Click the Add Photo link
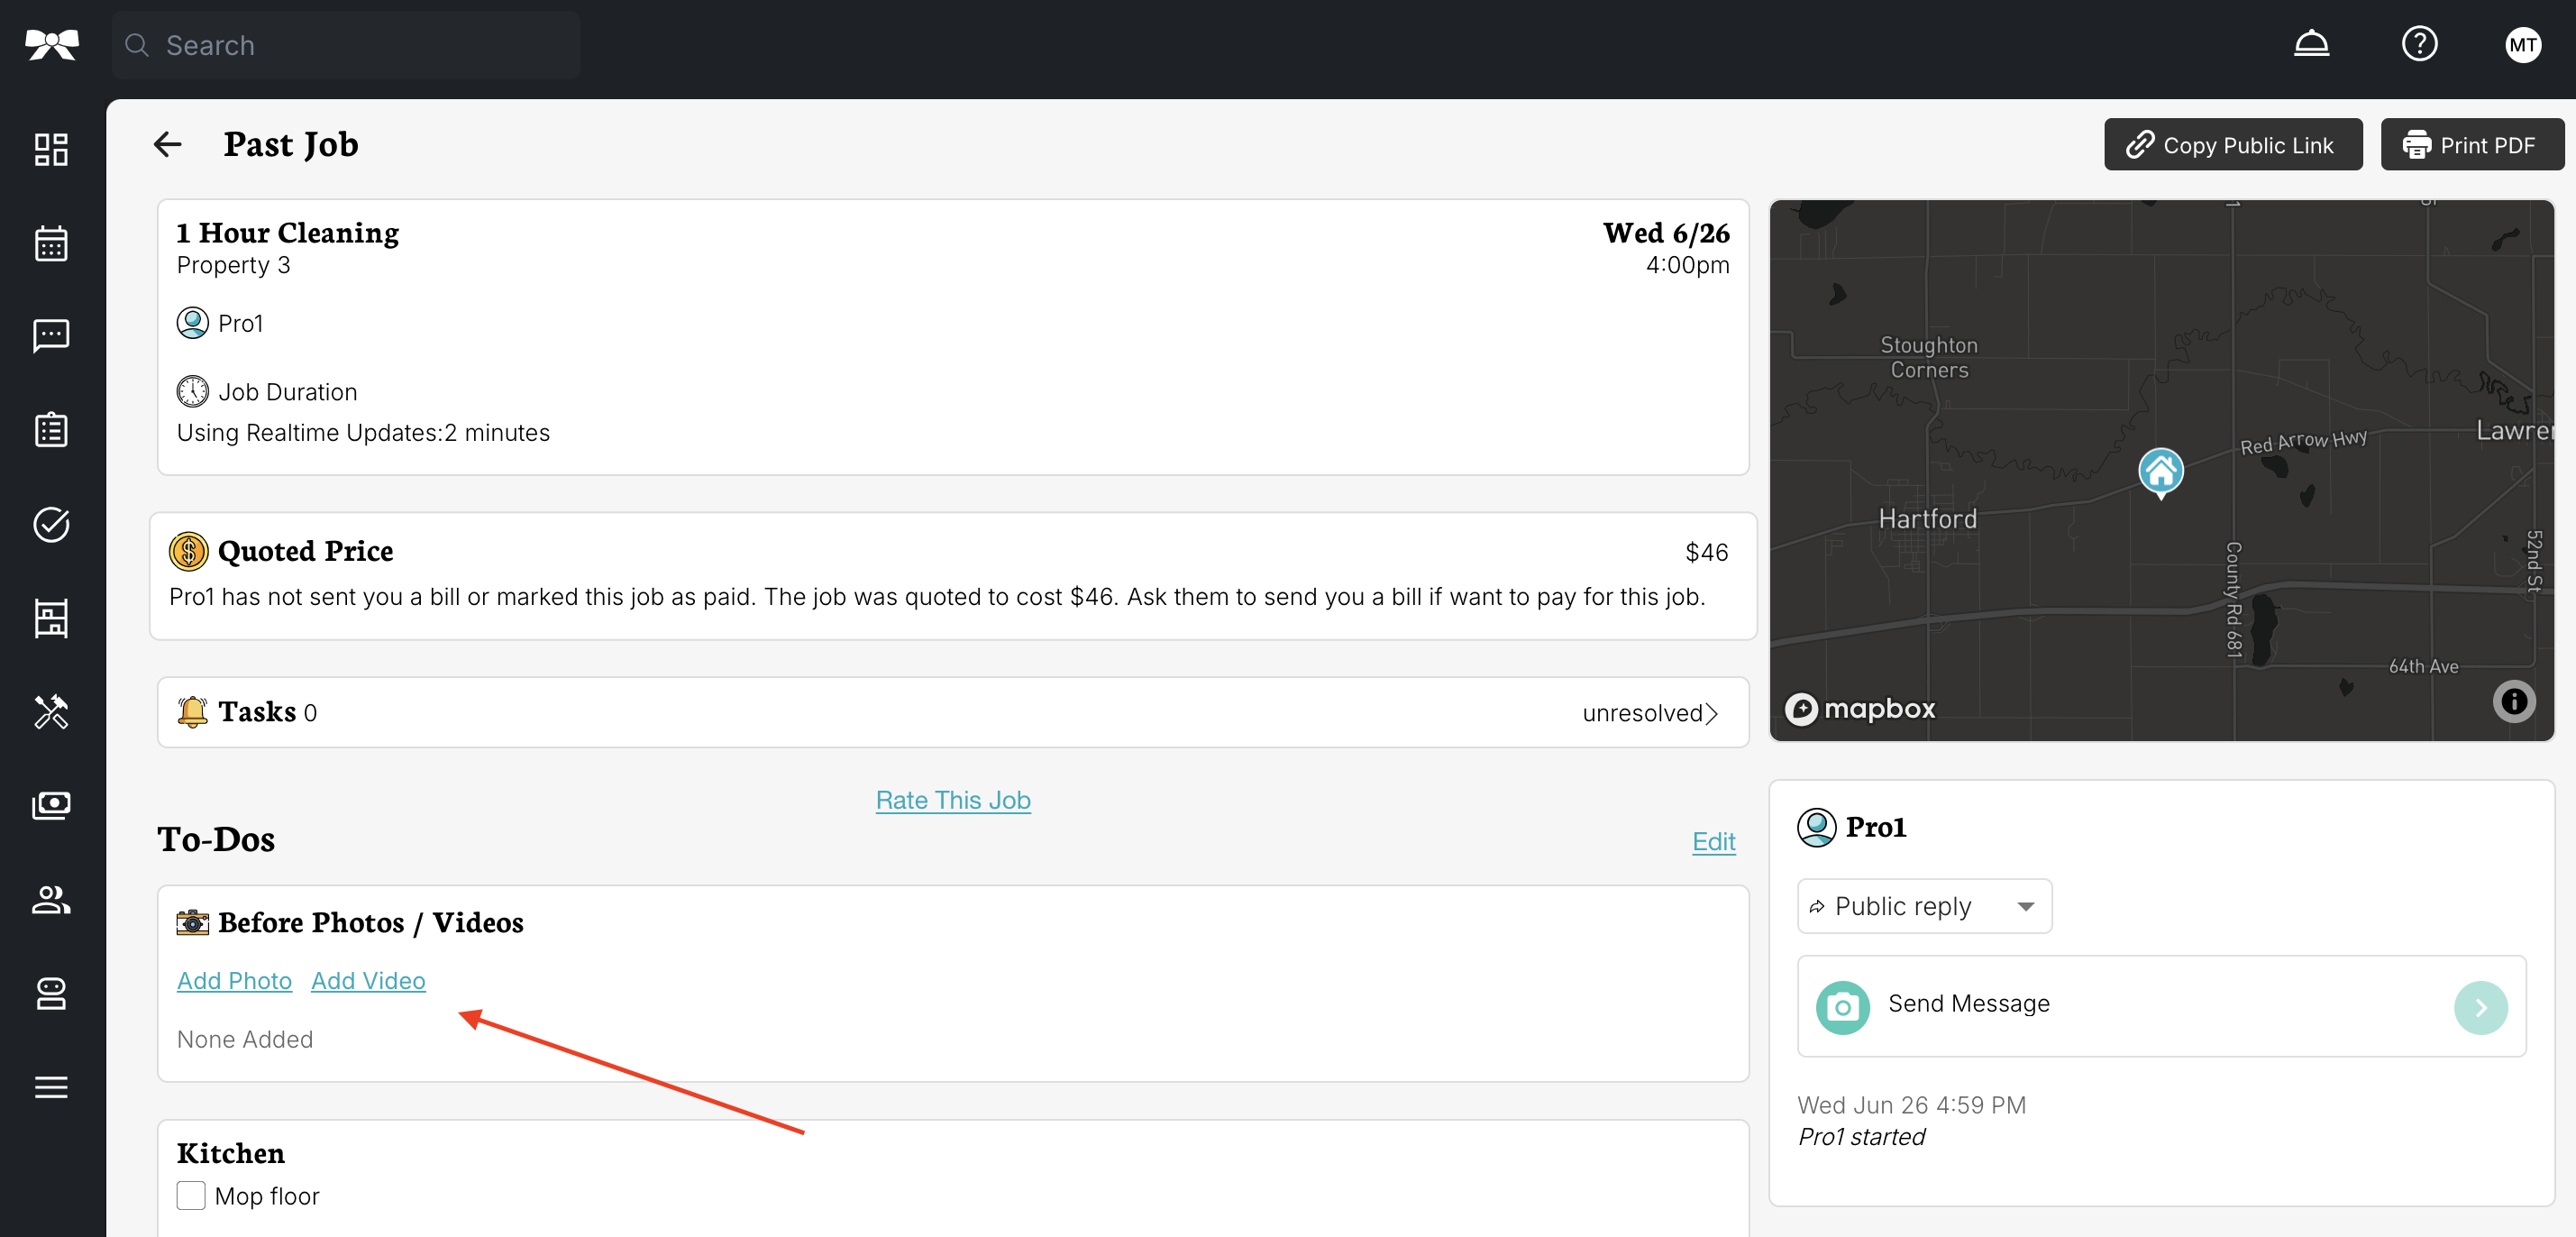This screenshot has height=1237, width=2576. click(234, 981)
